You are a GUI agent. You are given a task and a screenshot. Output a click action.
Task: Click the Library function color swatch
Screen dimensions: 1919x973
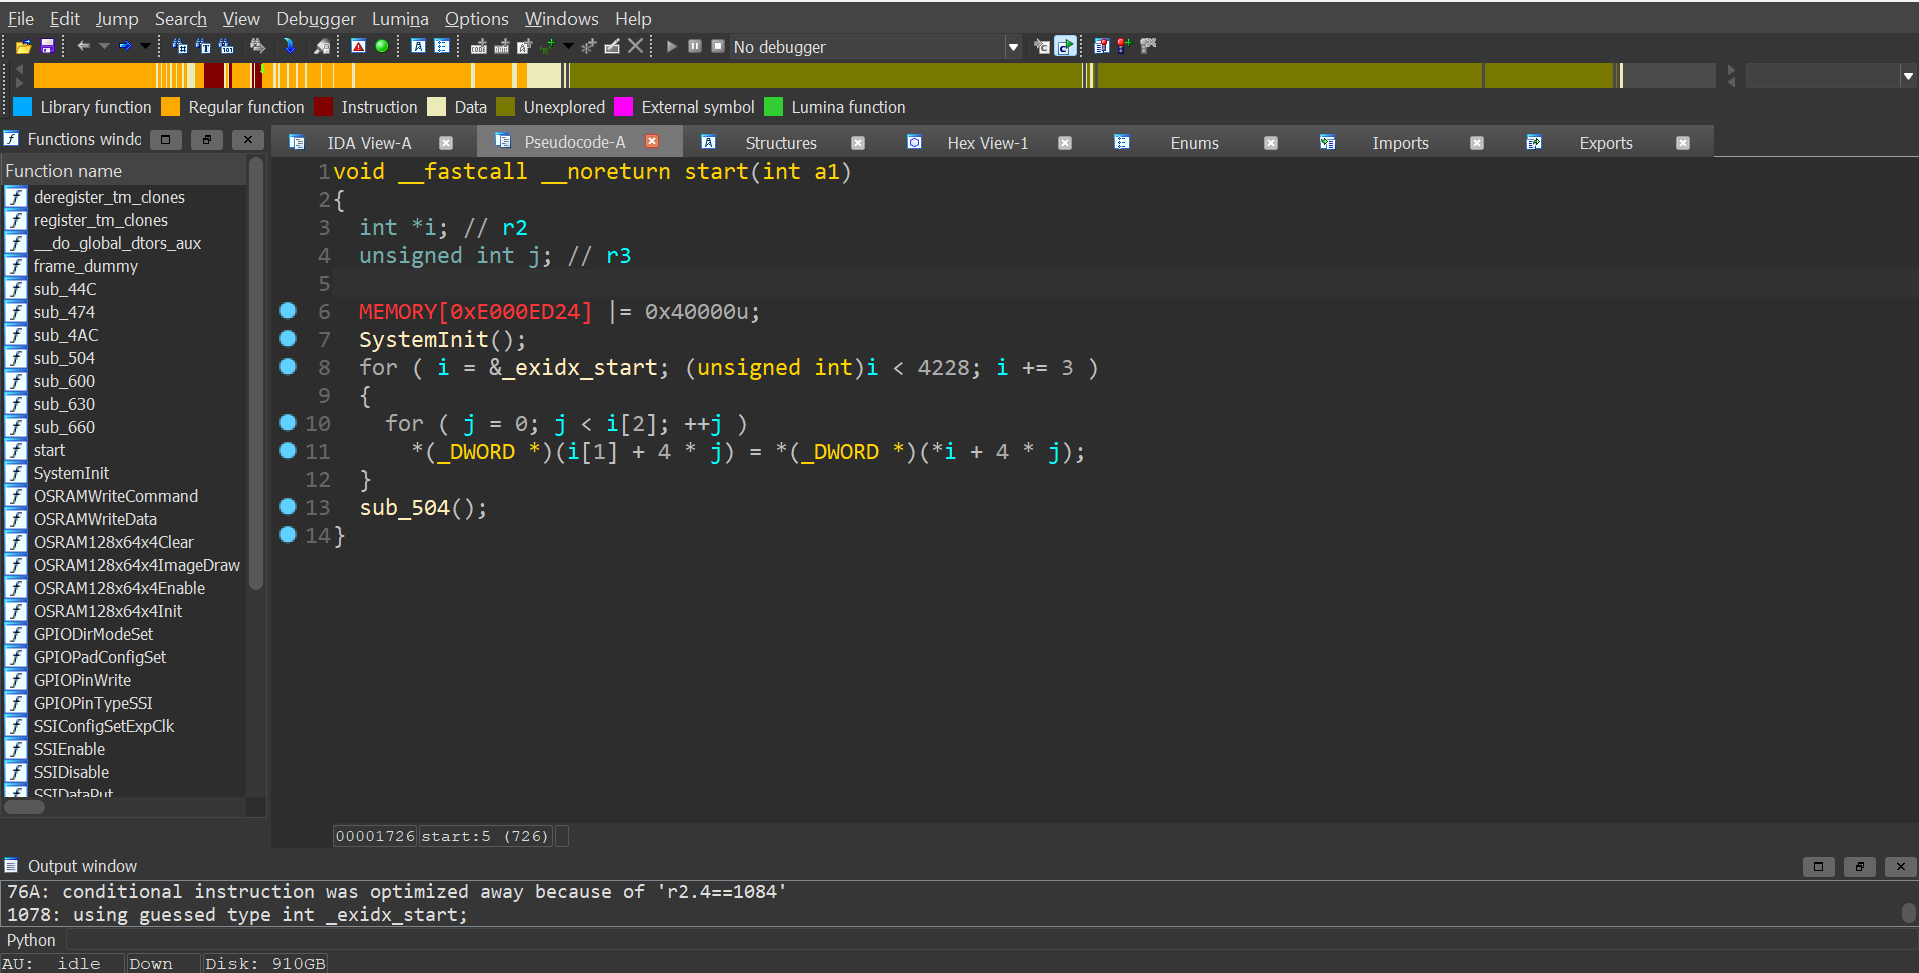point(22,107)
